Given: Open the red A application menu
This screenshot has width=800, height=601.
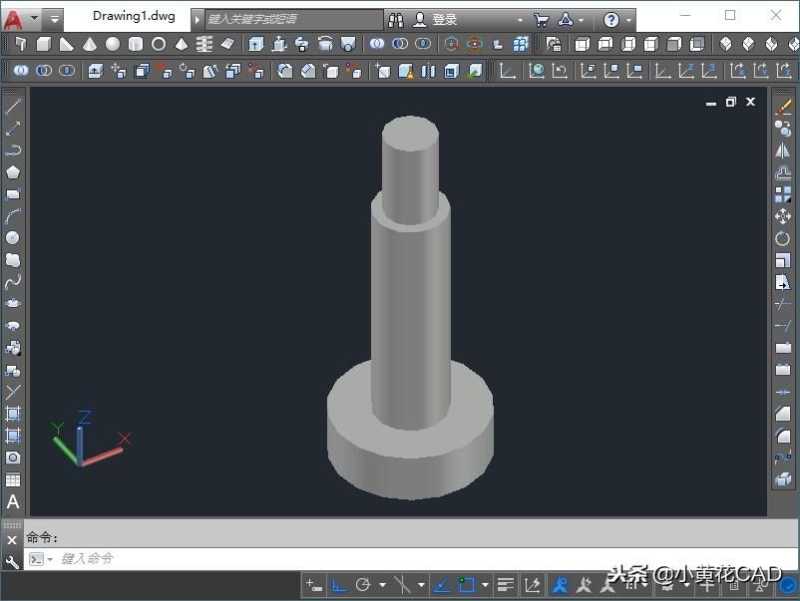Looking at the screenshot, I should pos(13,17).
